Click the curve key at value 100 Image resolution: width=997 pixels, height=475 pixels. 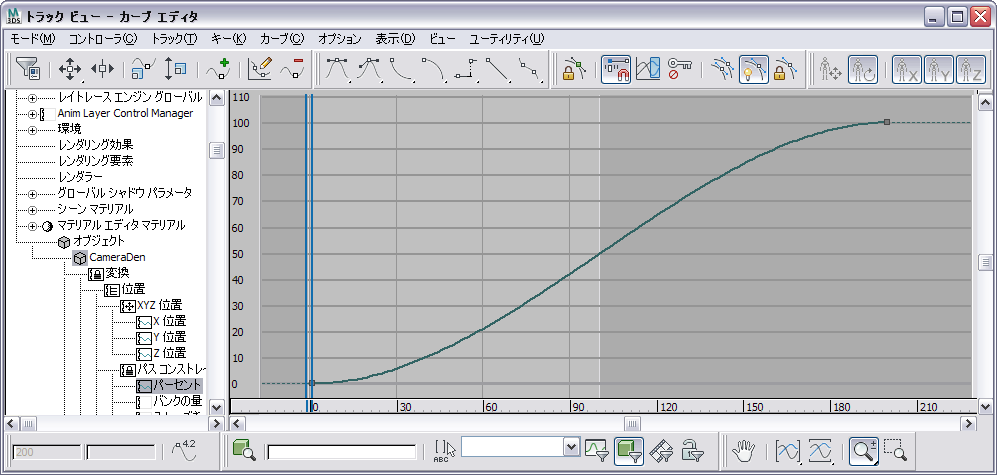(887, 121)
